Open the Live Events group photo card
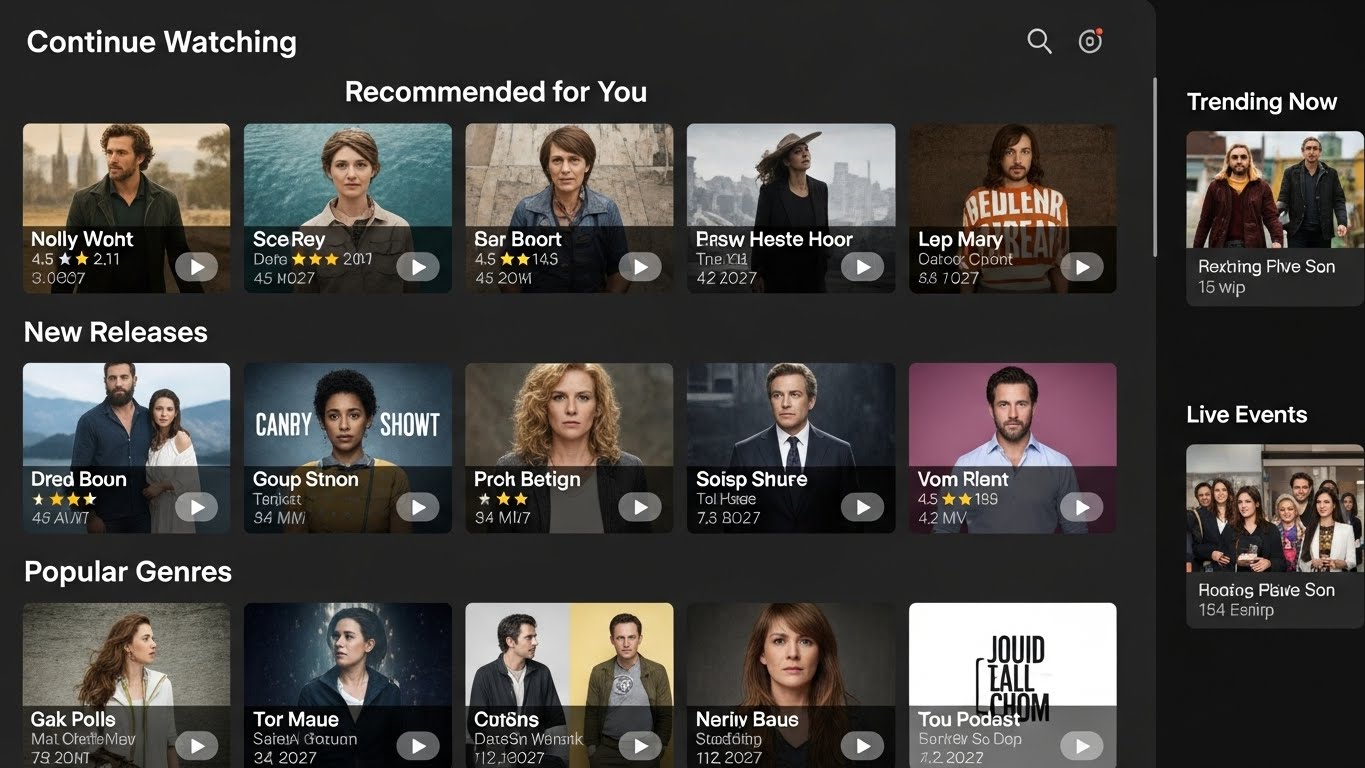The image size is (1365, 768). (x=1275, y=536)
